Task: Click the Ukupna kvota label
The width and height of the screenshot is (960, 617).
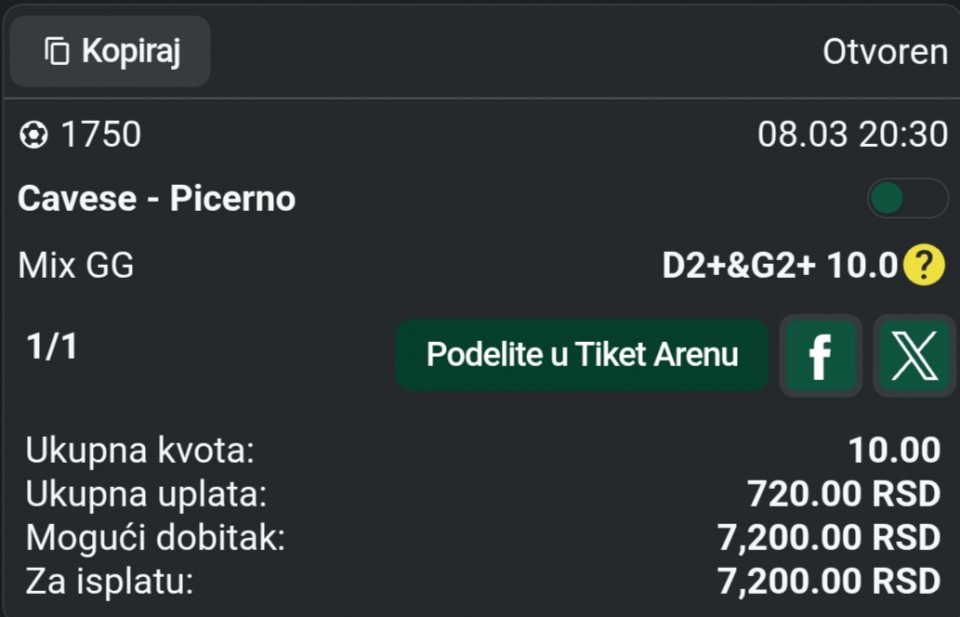Action: [x=140, y=451]
